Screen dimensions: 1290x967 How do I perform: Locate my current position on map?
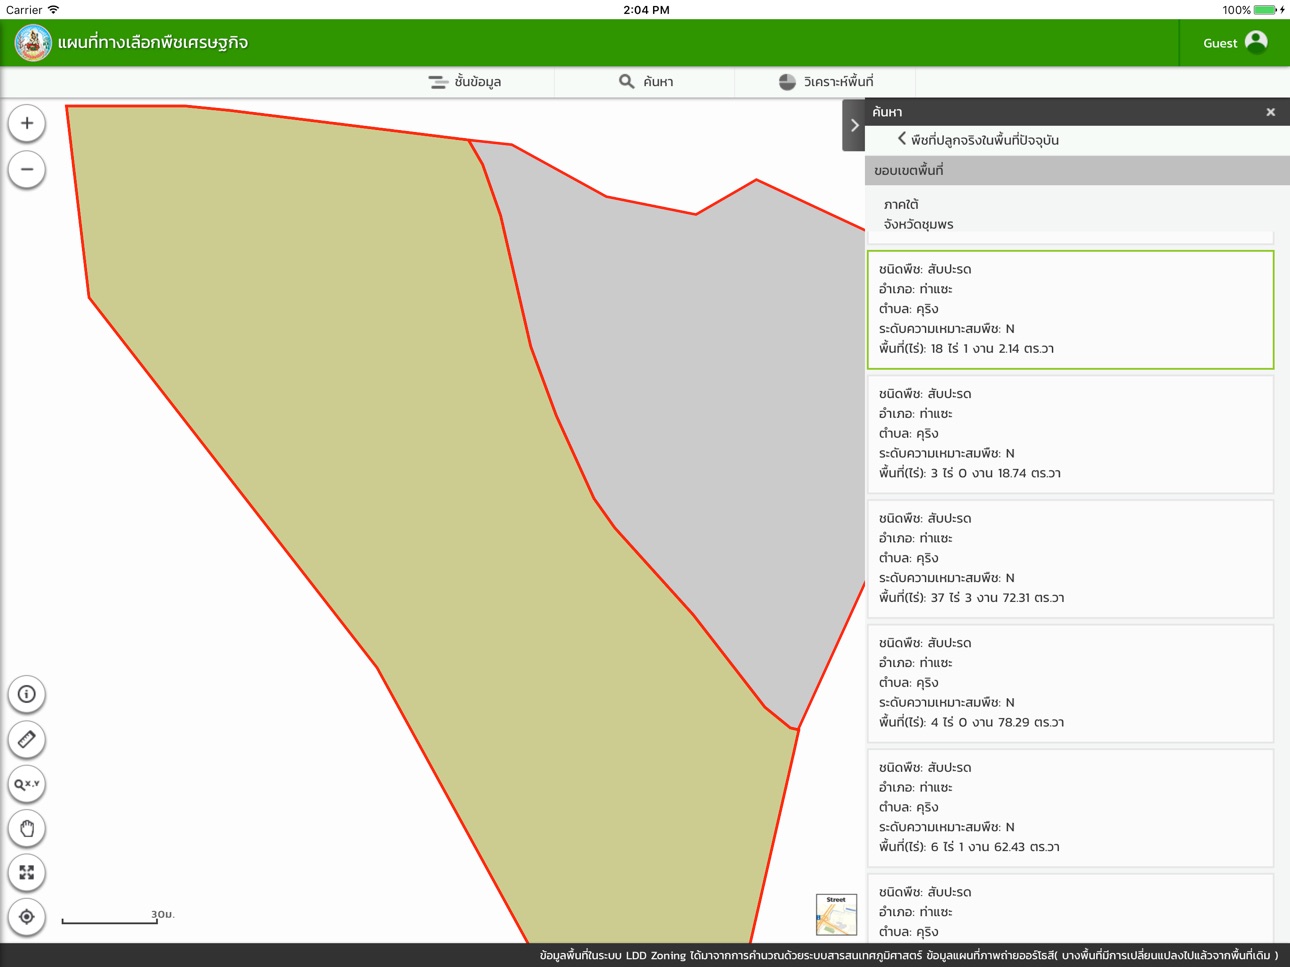coord(27,916)
